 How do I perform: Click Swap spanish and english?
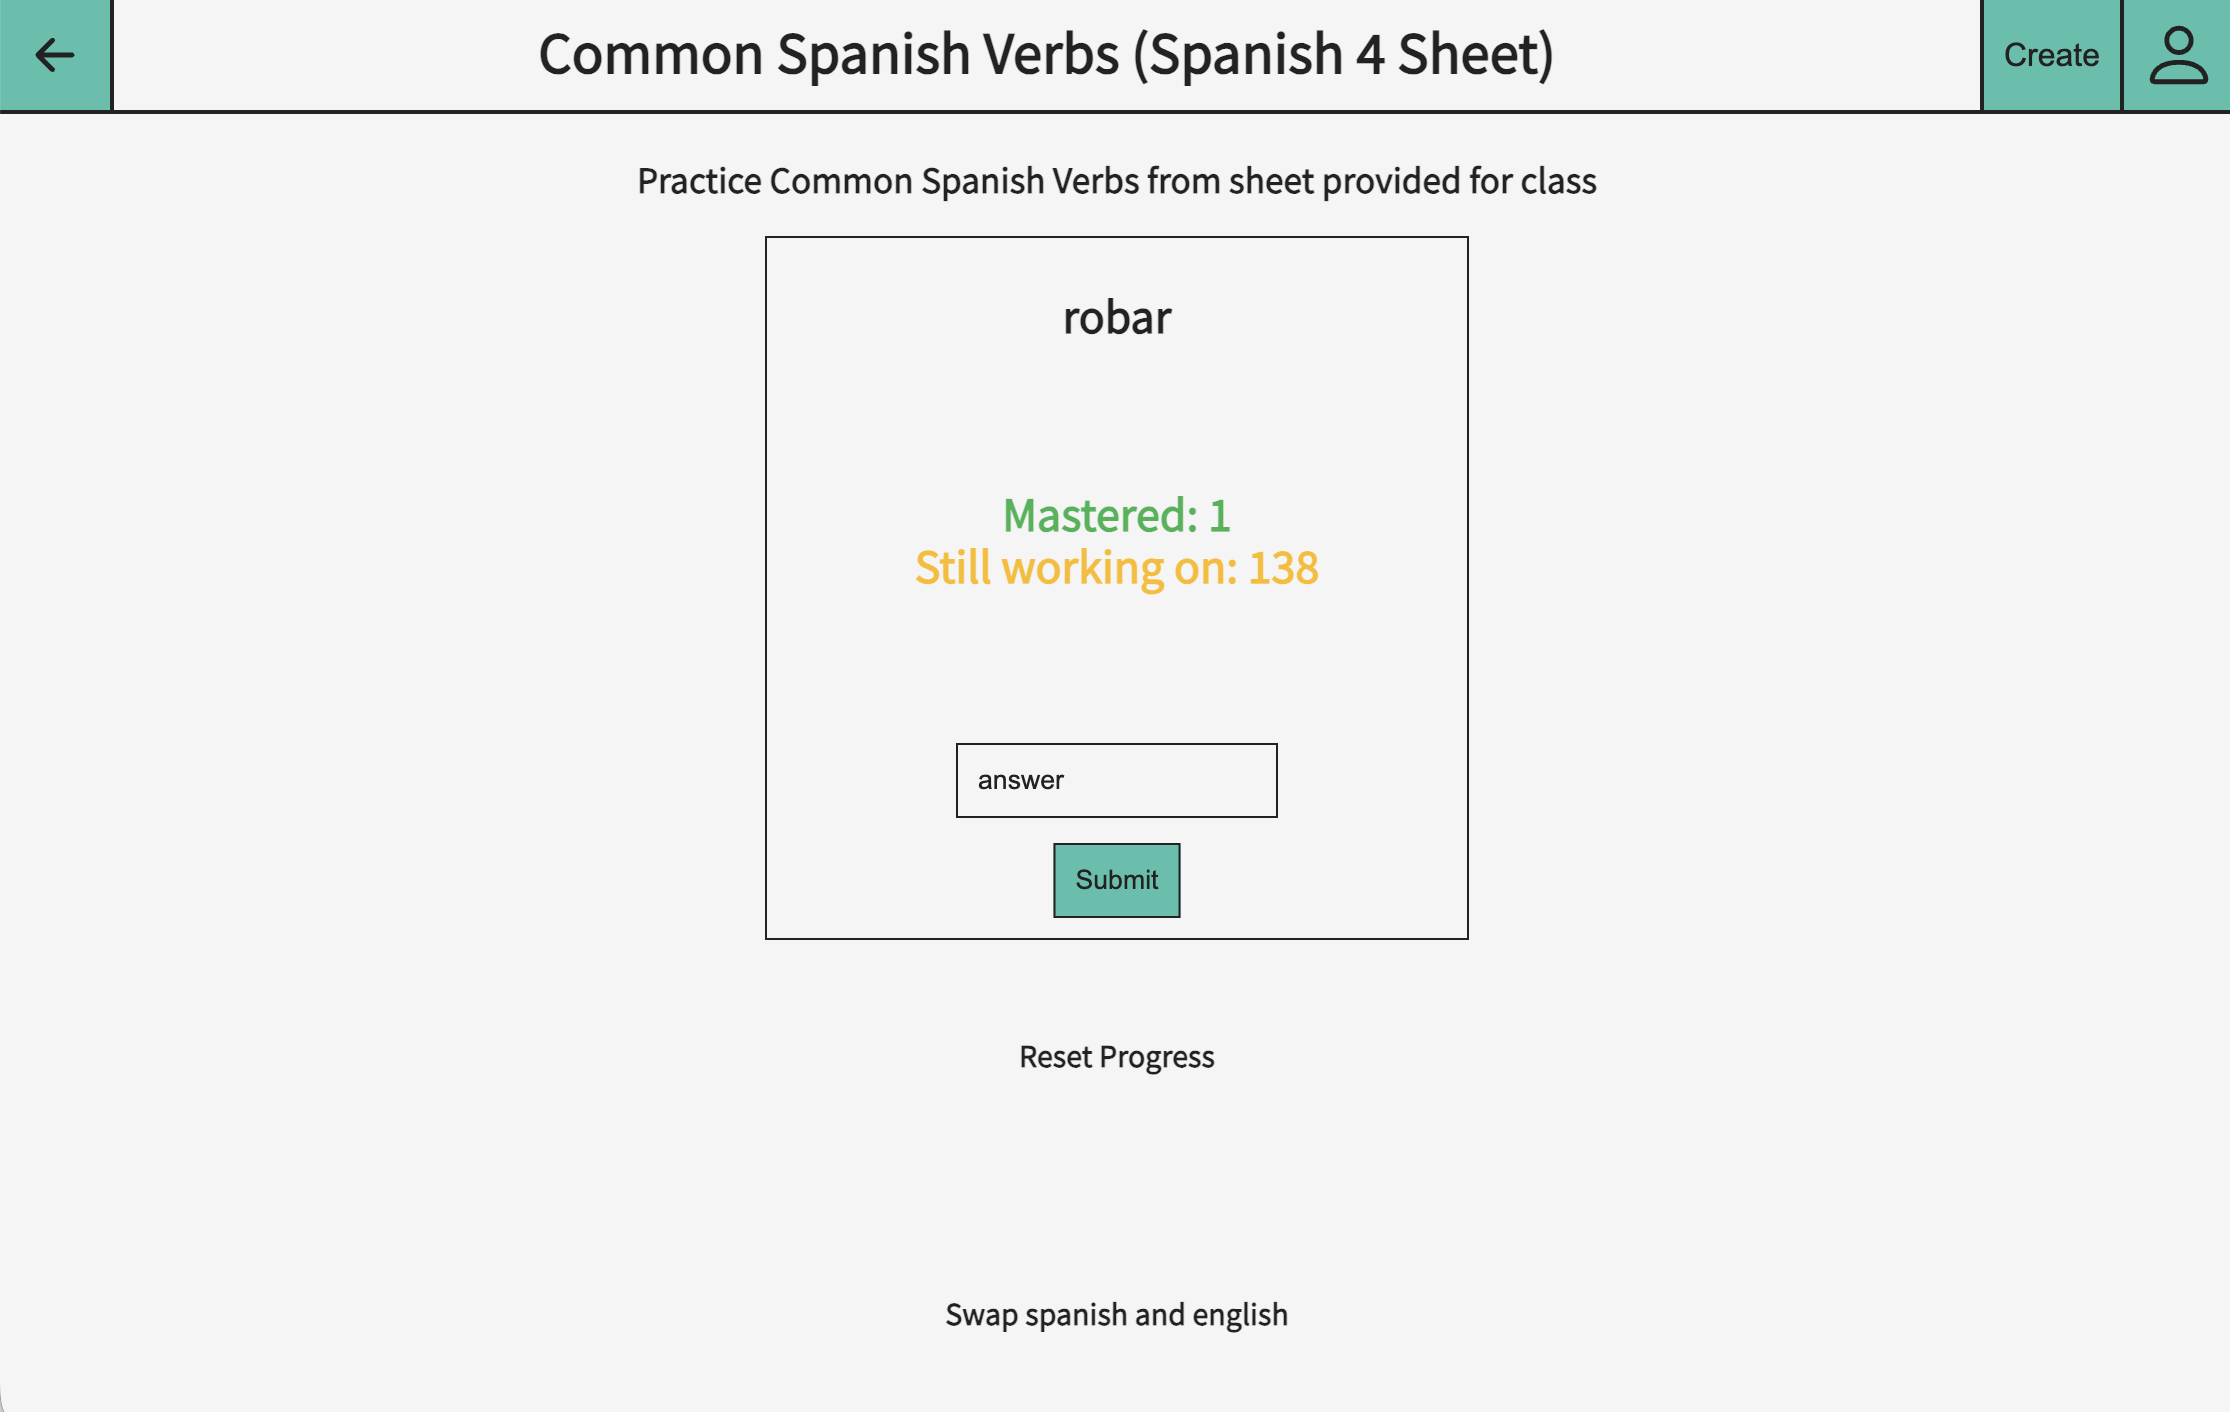tap(1116, 1314)
